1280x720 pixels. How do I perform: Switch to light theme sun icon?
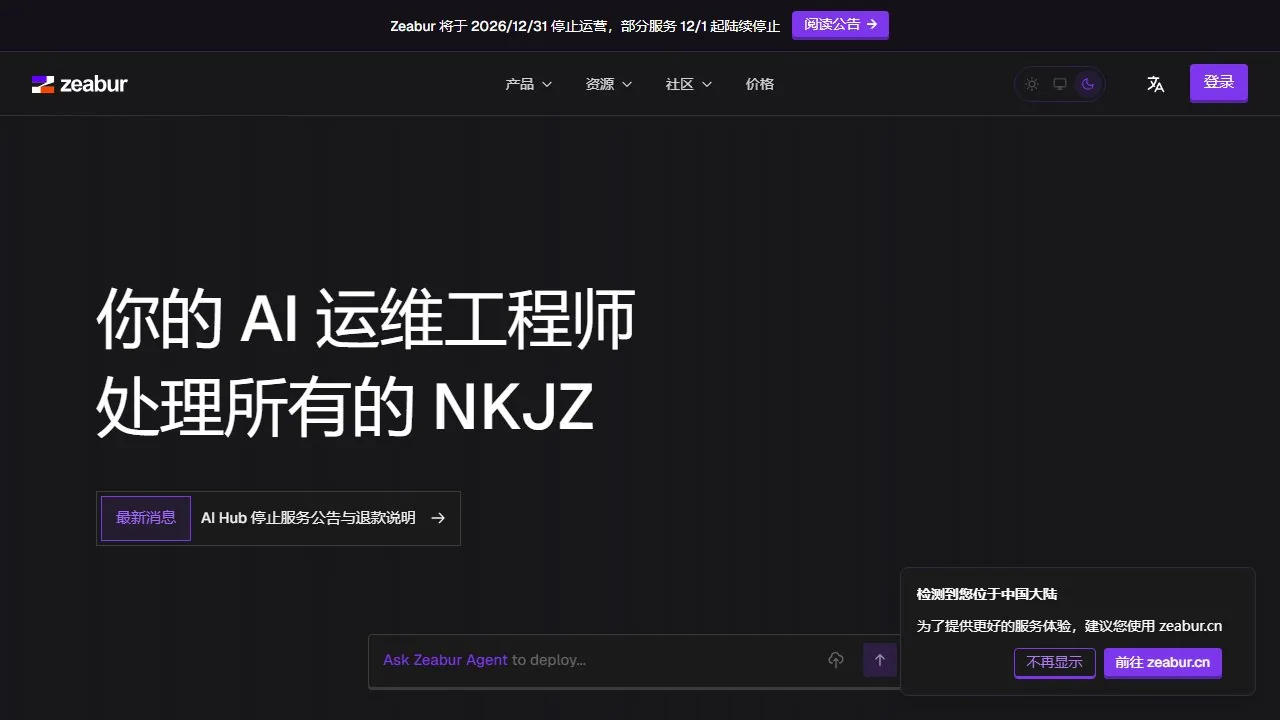click(x=1032, y=84)
